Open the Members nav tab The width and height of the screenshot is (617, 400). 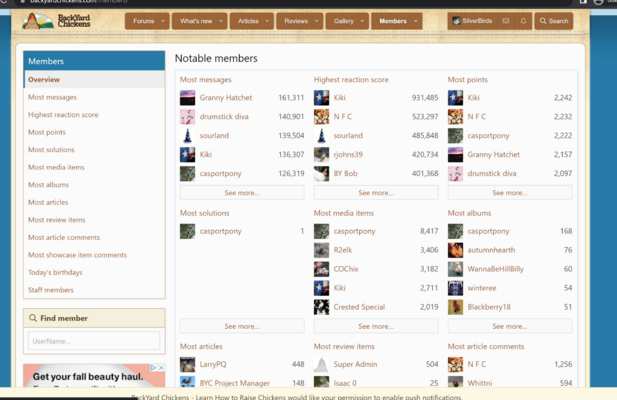click(x=393, y=21)
